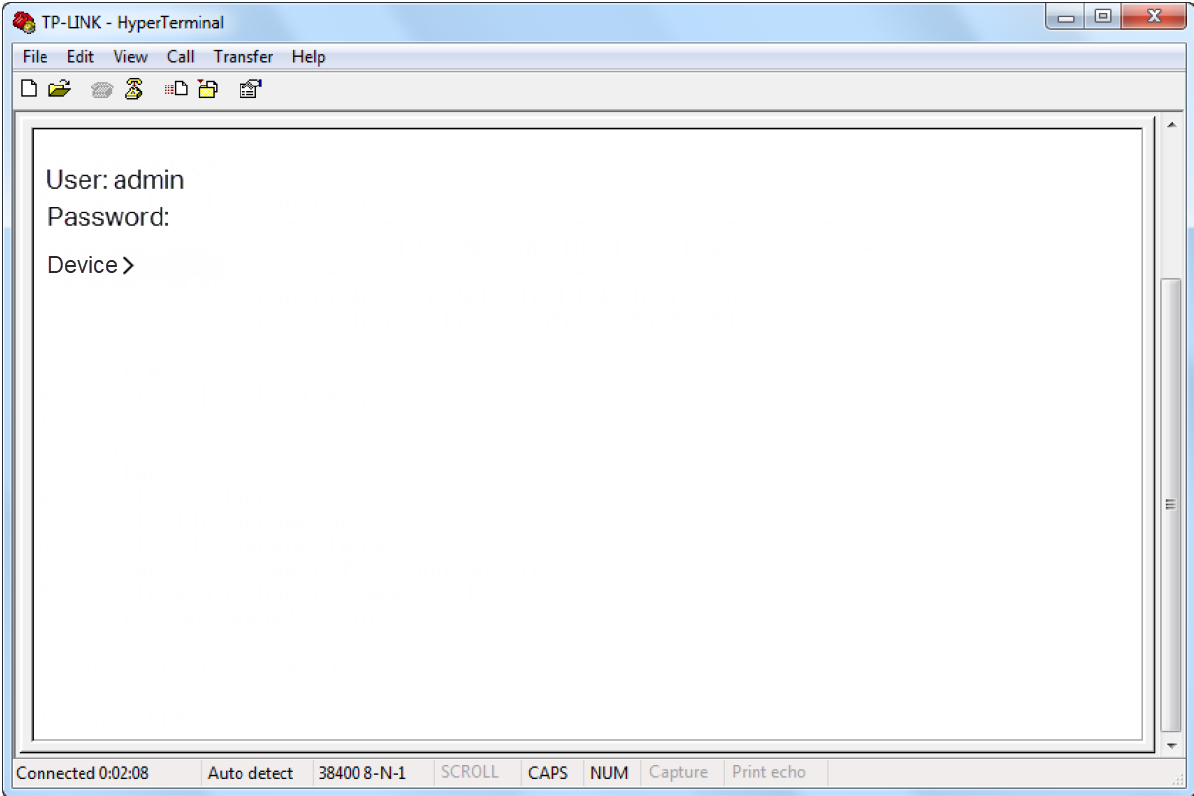Open the Help menu
The image size is (1194, 796).
(x=308, y=56)
